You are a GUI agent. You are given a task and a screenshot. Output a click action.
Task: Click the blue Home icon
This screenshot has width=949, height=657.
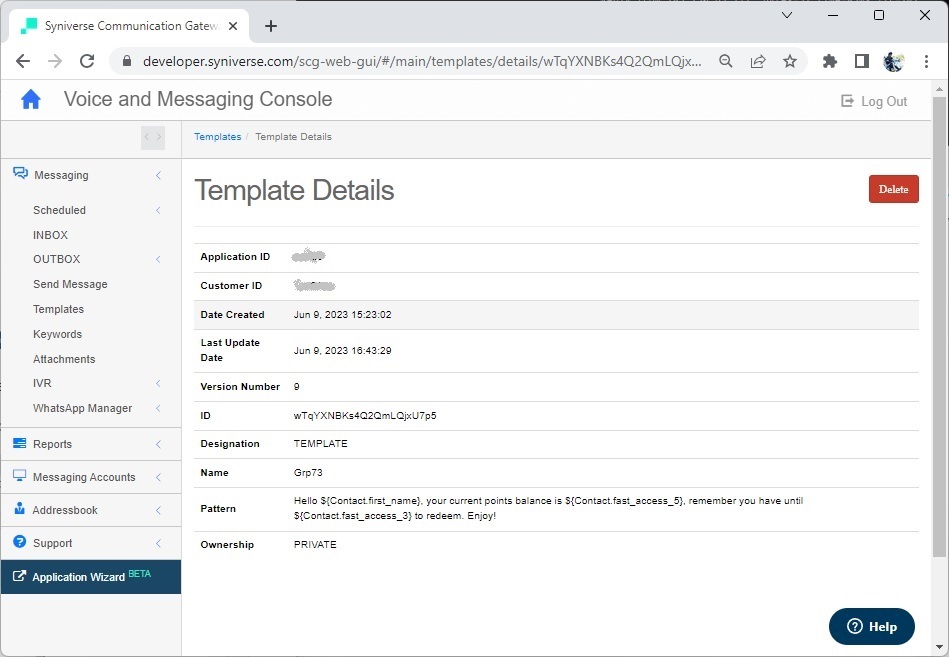pos(31,99)
